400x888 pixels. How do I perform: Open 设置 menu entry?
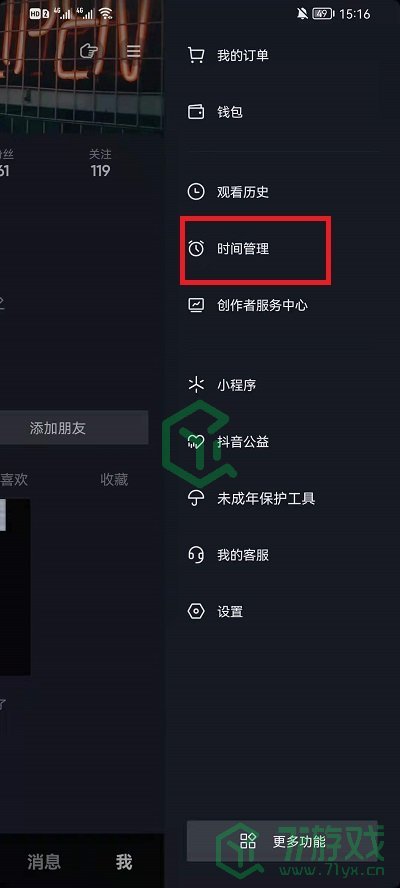pos(282,612)
